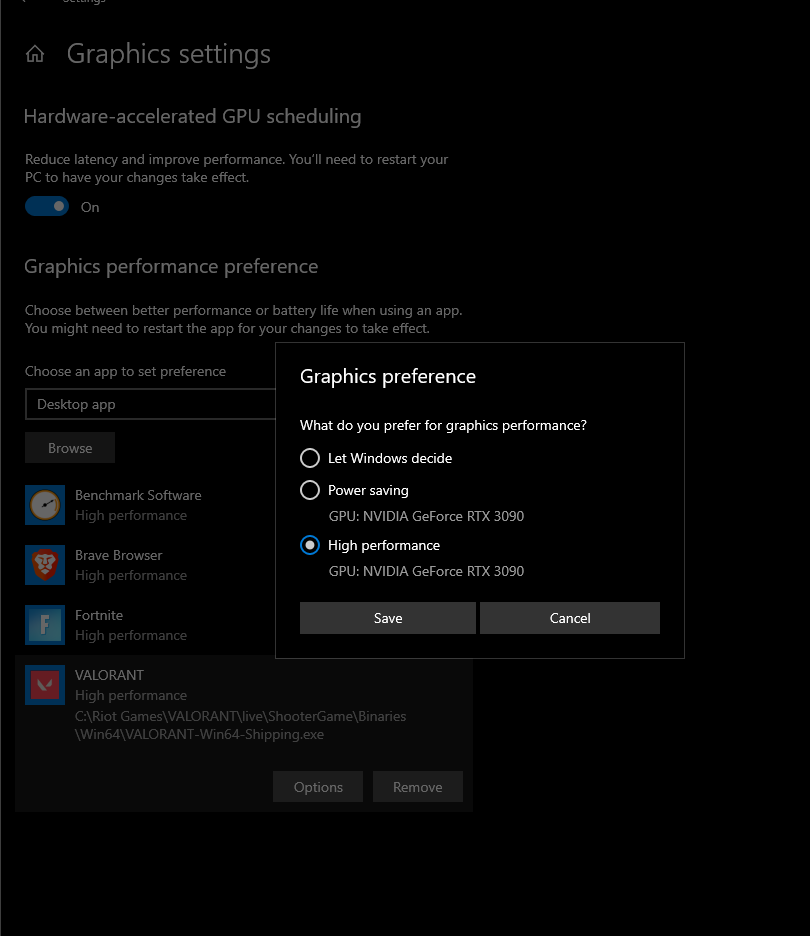Save the graphics preference
The width and height of the screenshot is (810, 936).
388,618
